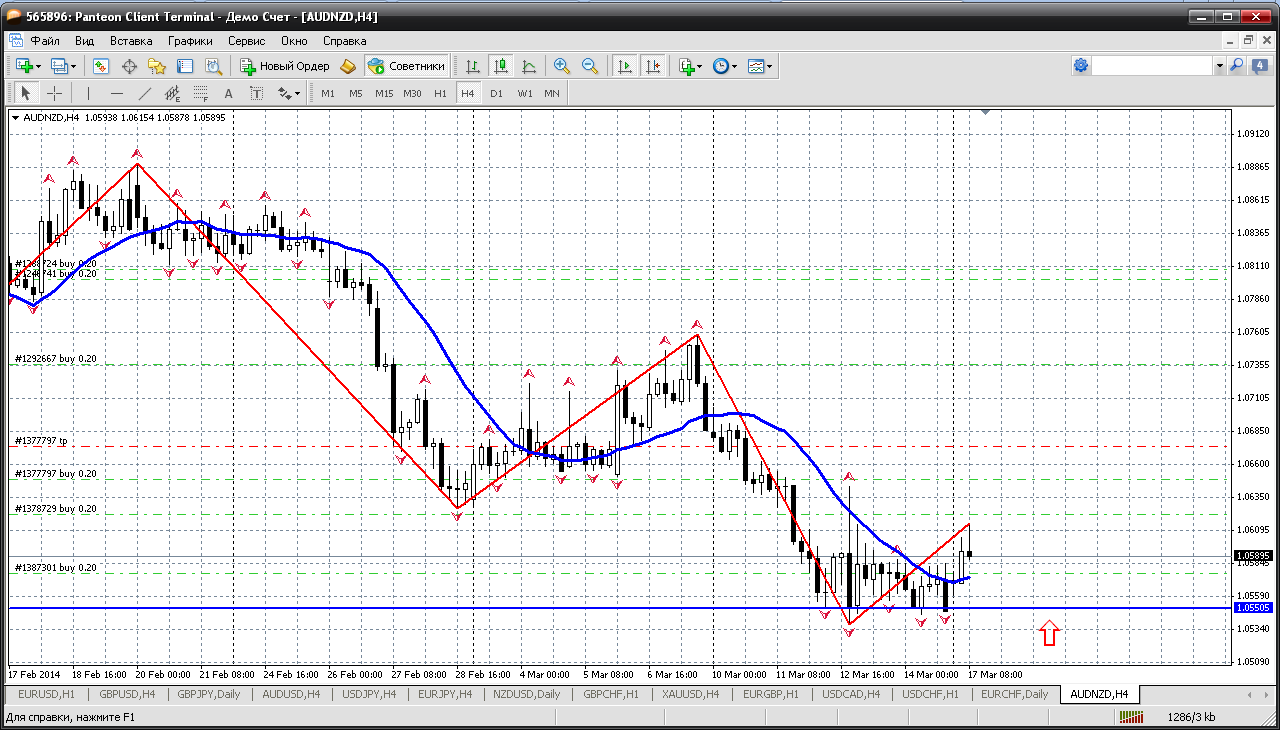
Task: Toggle the chart auto scroll button
Action: [x=625, y=66]
